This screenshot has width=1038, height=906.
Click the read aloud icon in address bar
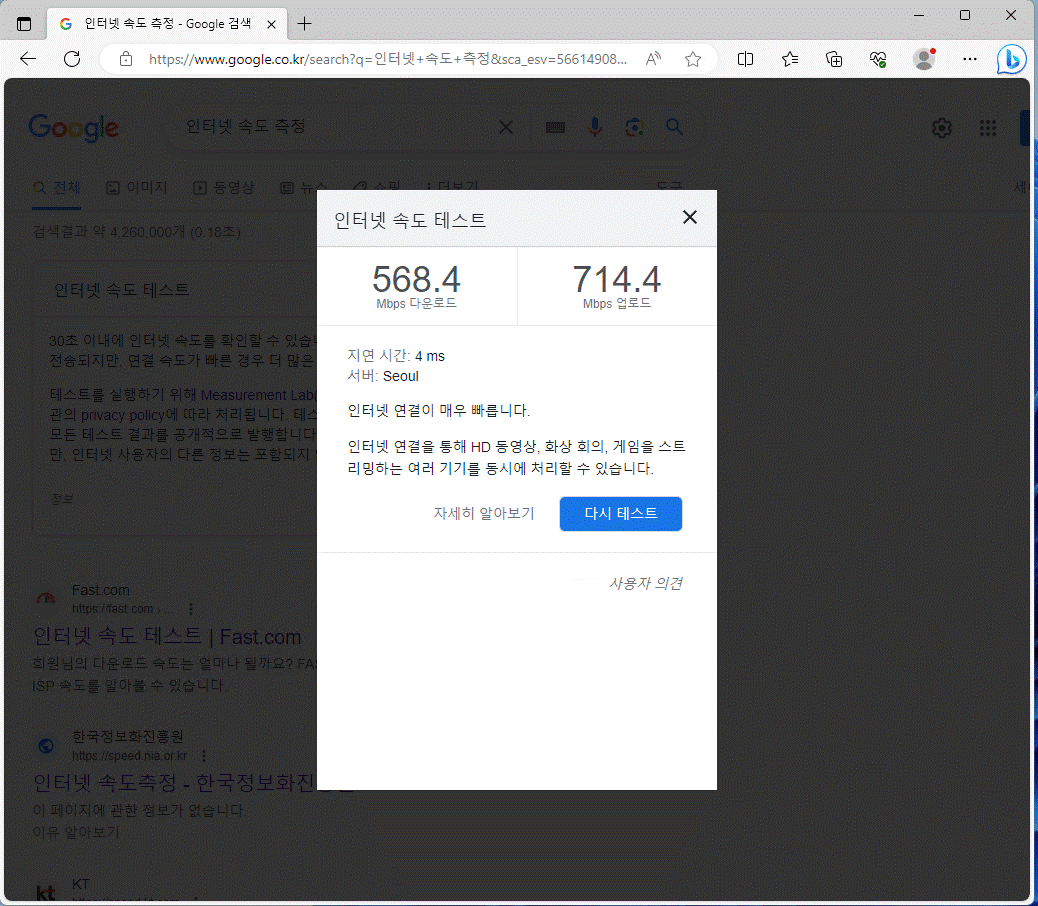click(x=653, y=59)
